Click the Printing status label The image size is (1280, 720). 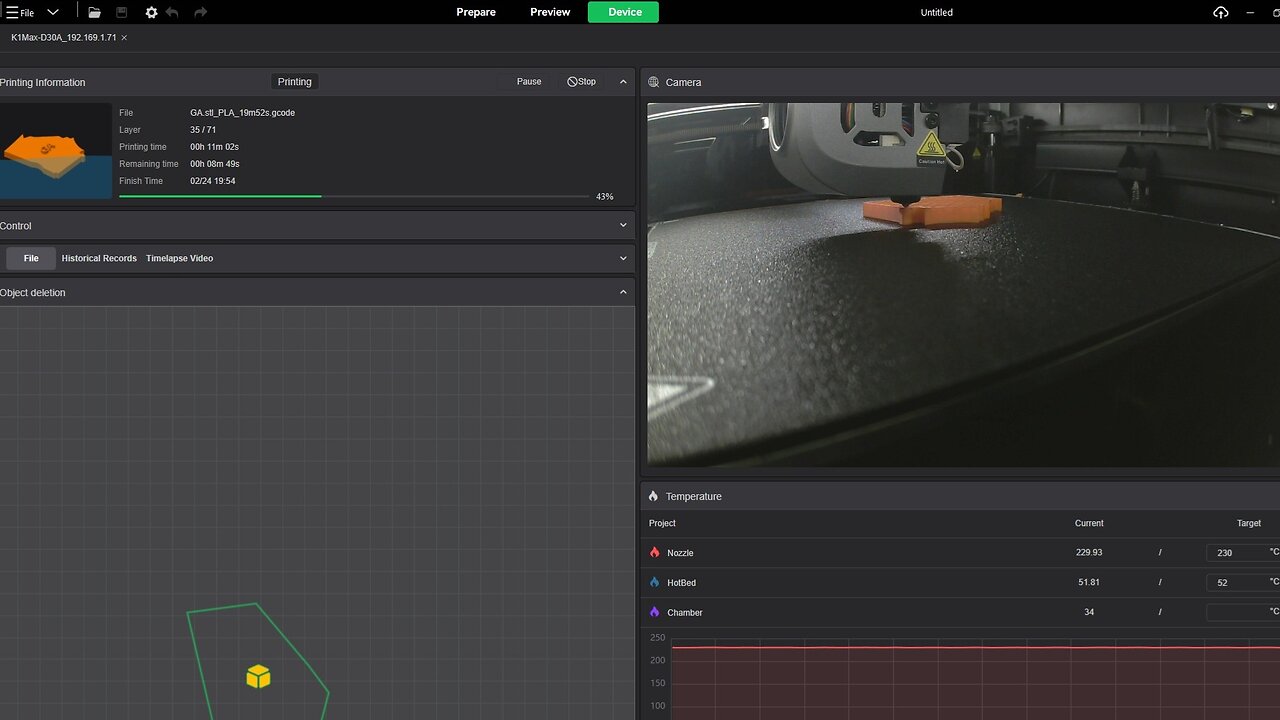click(294, 82)
